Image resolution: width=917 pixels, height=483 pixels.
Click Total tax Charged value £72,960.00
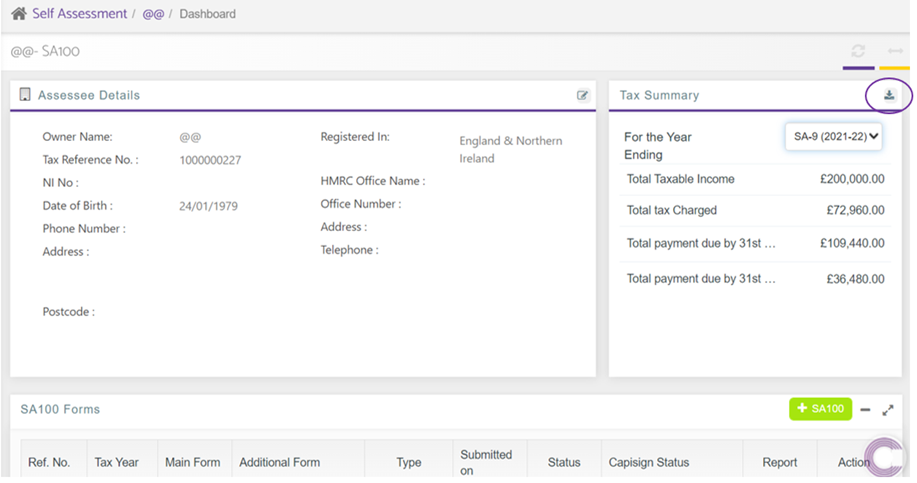[855, 210]
